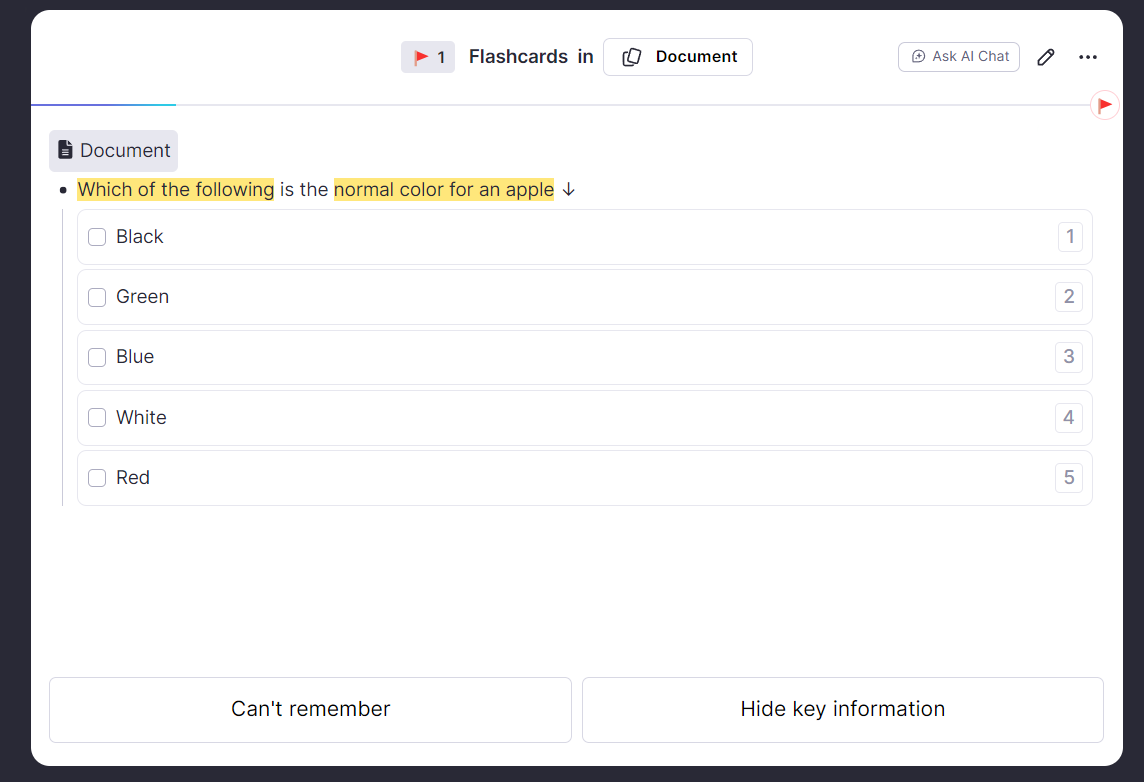Open the Document source button in header
Image resolution: width=1144 pixels, height=782 pixels.
click(678, 57)
